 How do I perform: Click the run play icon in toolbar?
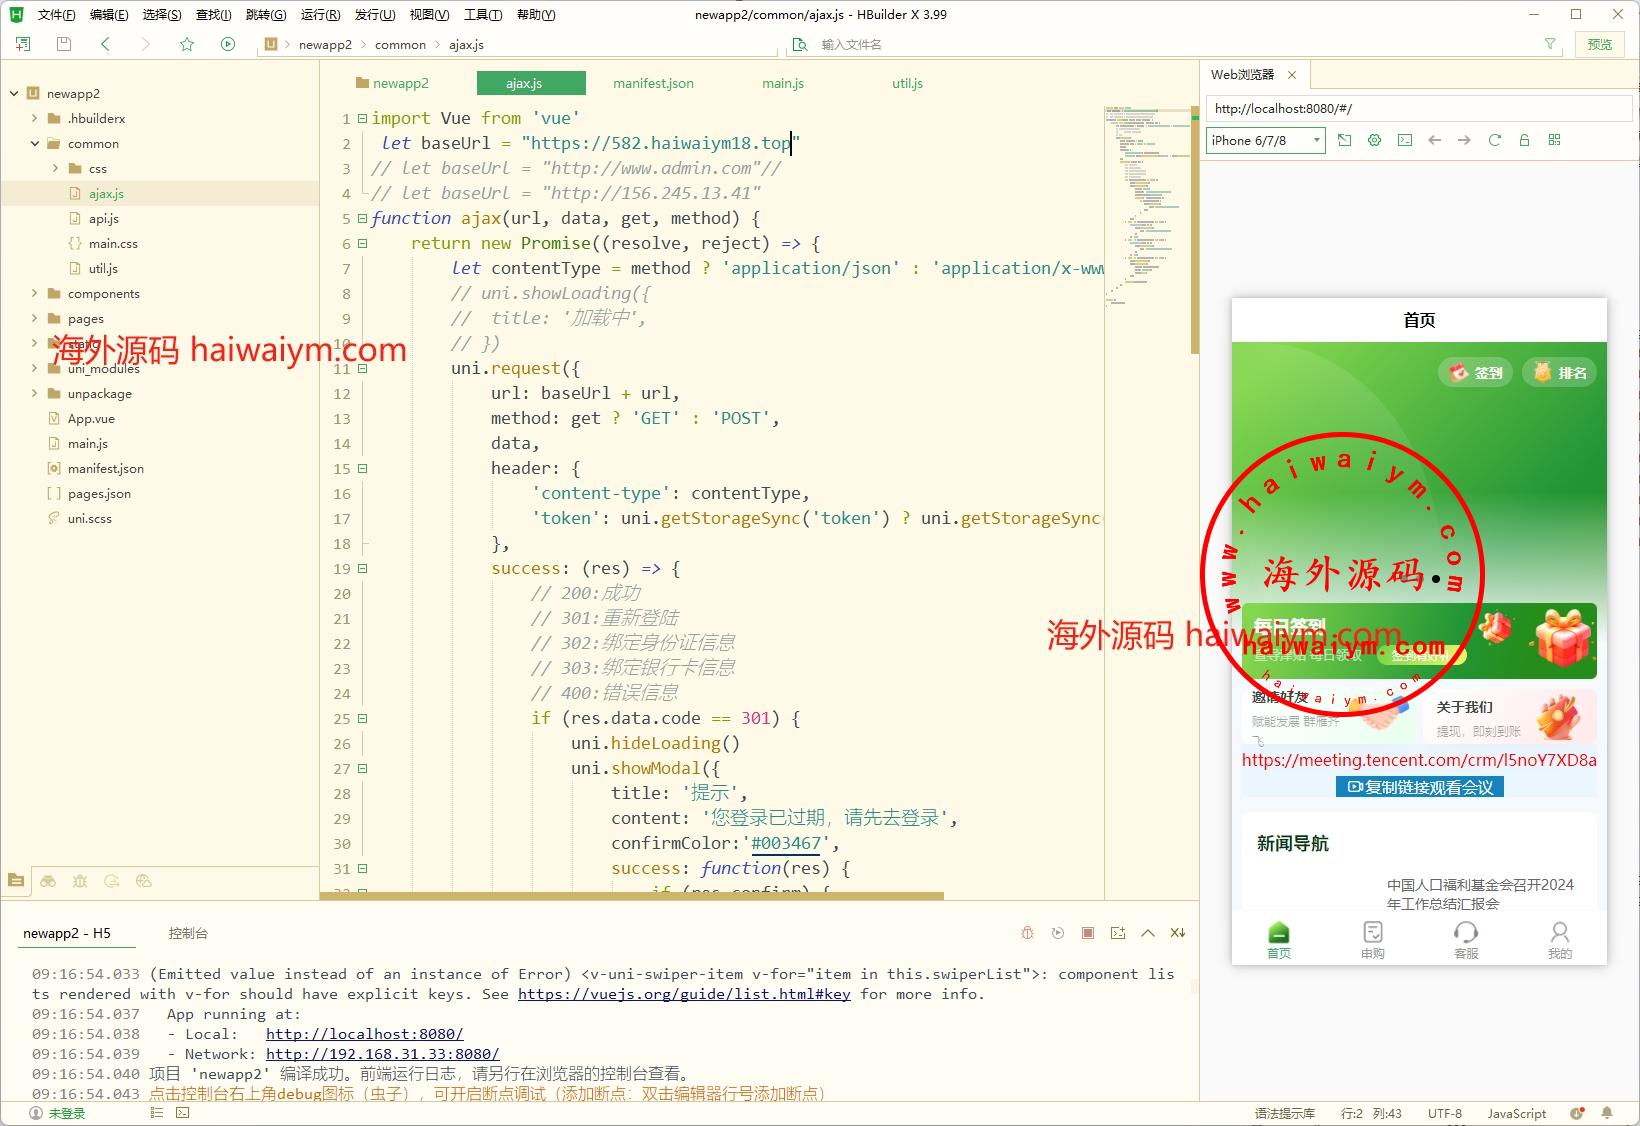coord(228,44)
